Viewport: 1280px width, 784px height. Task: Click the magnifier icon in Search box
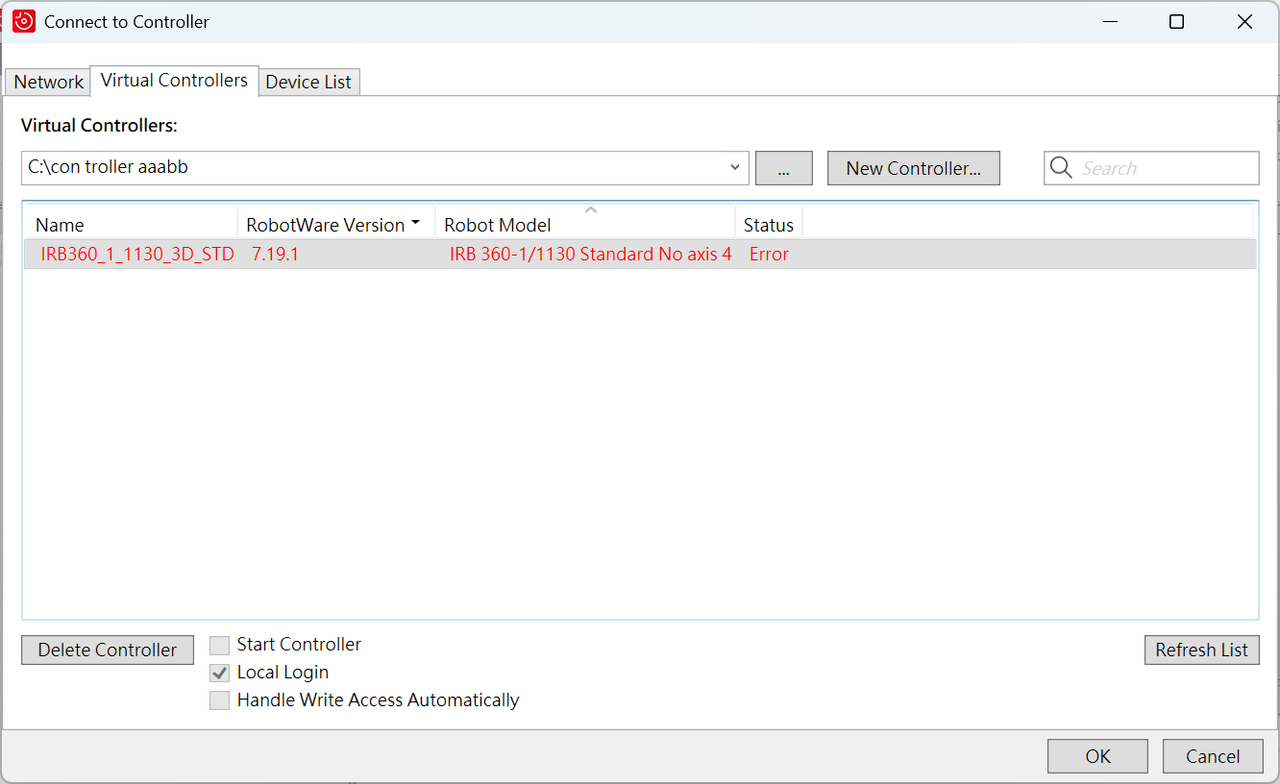1061,168
